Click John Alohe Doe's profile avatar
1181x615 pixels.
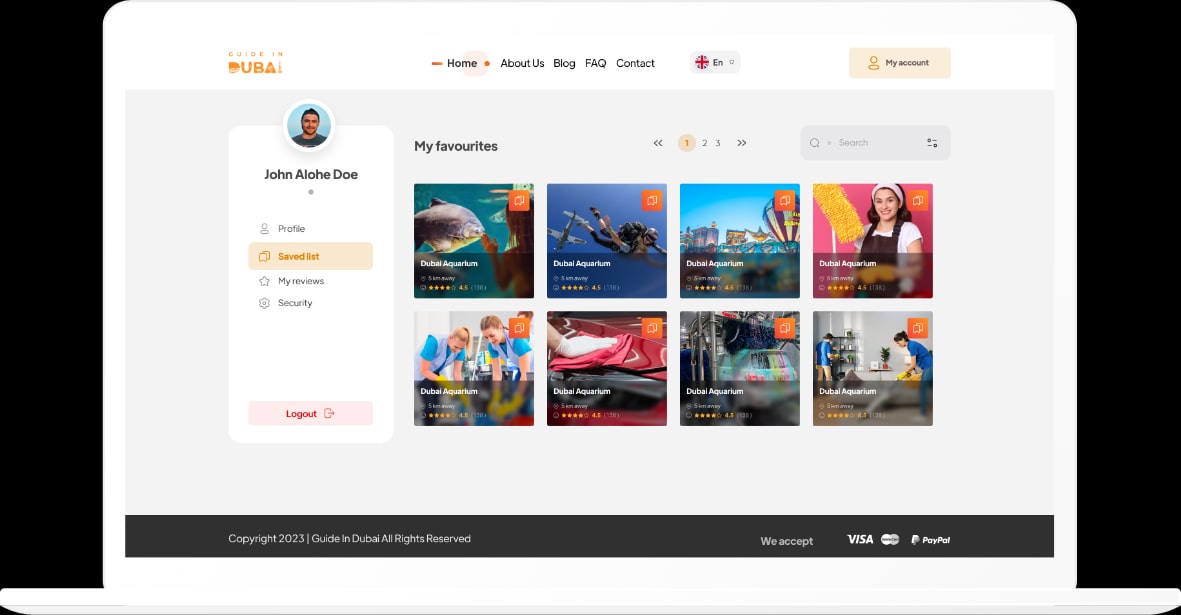[x=309, y=126]
